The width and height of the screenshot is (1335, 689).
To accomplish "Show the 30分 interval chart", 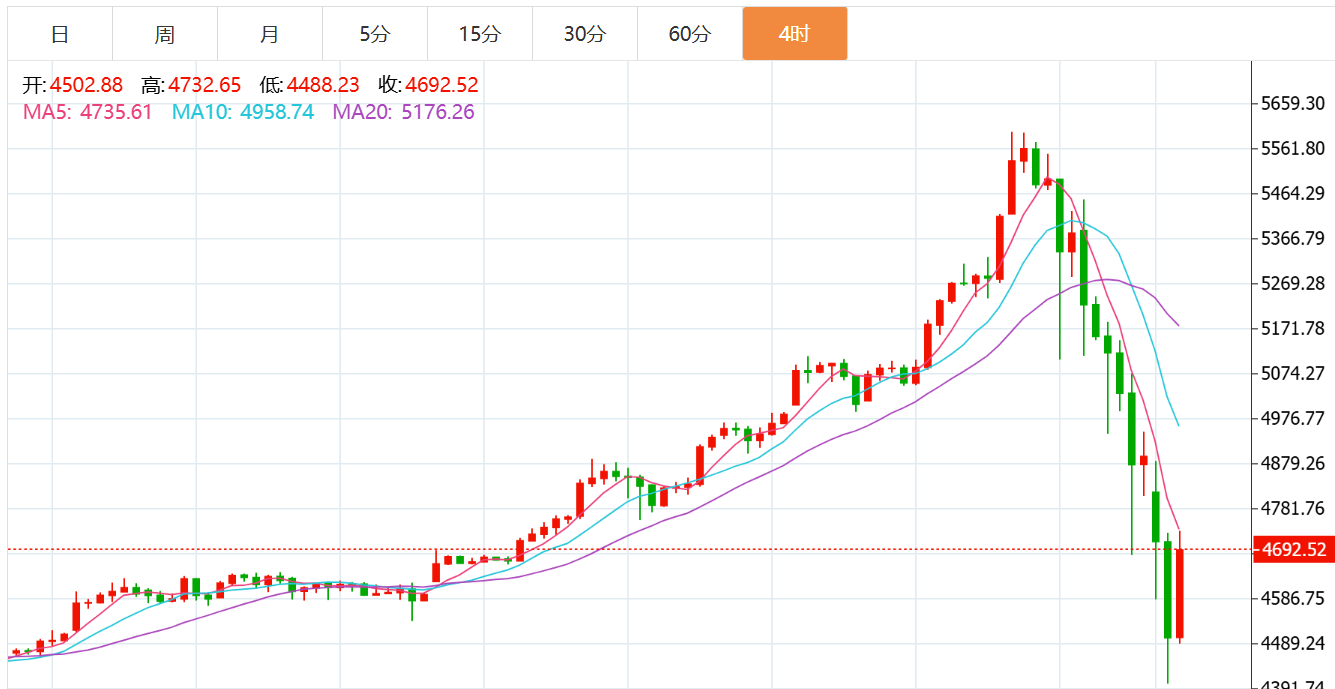I will tap(585, 34).
